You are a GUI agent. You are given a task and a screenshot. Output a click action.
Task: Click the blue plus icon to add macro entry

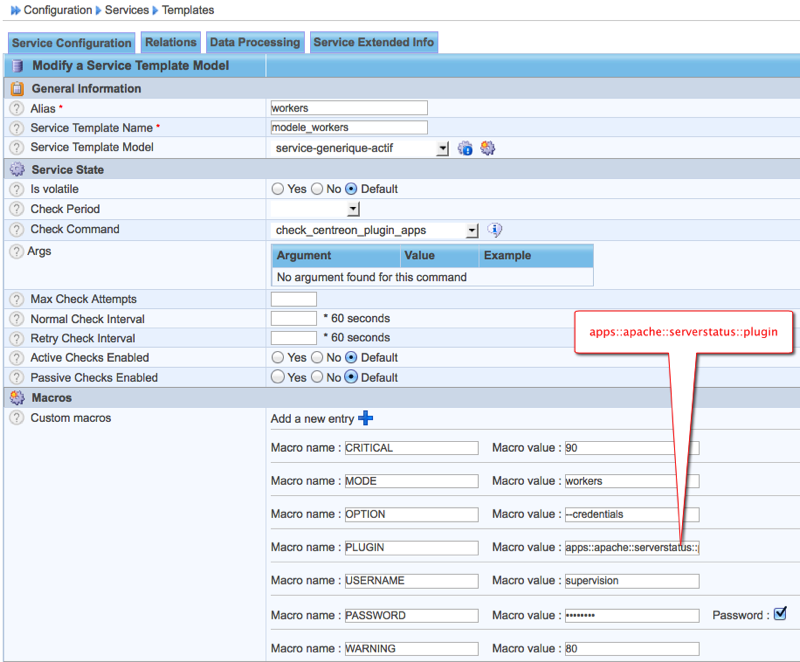[366, 418]
